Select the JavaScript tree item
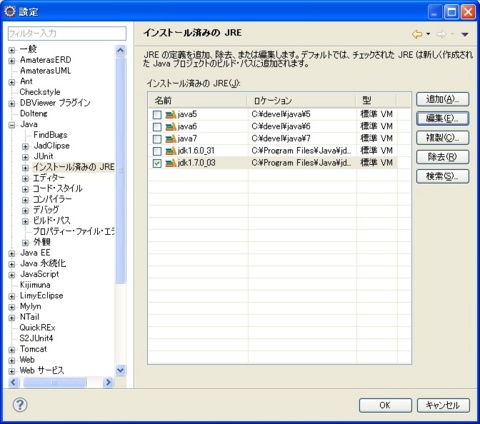The height and width of the screenshot is (424, 480). click(x=39, y=274)
